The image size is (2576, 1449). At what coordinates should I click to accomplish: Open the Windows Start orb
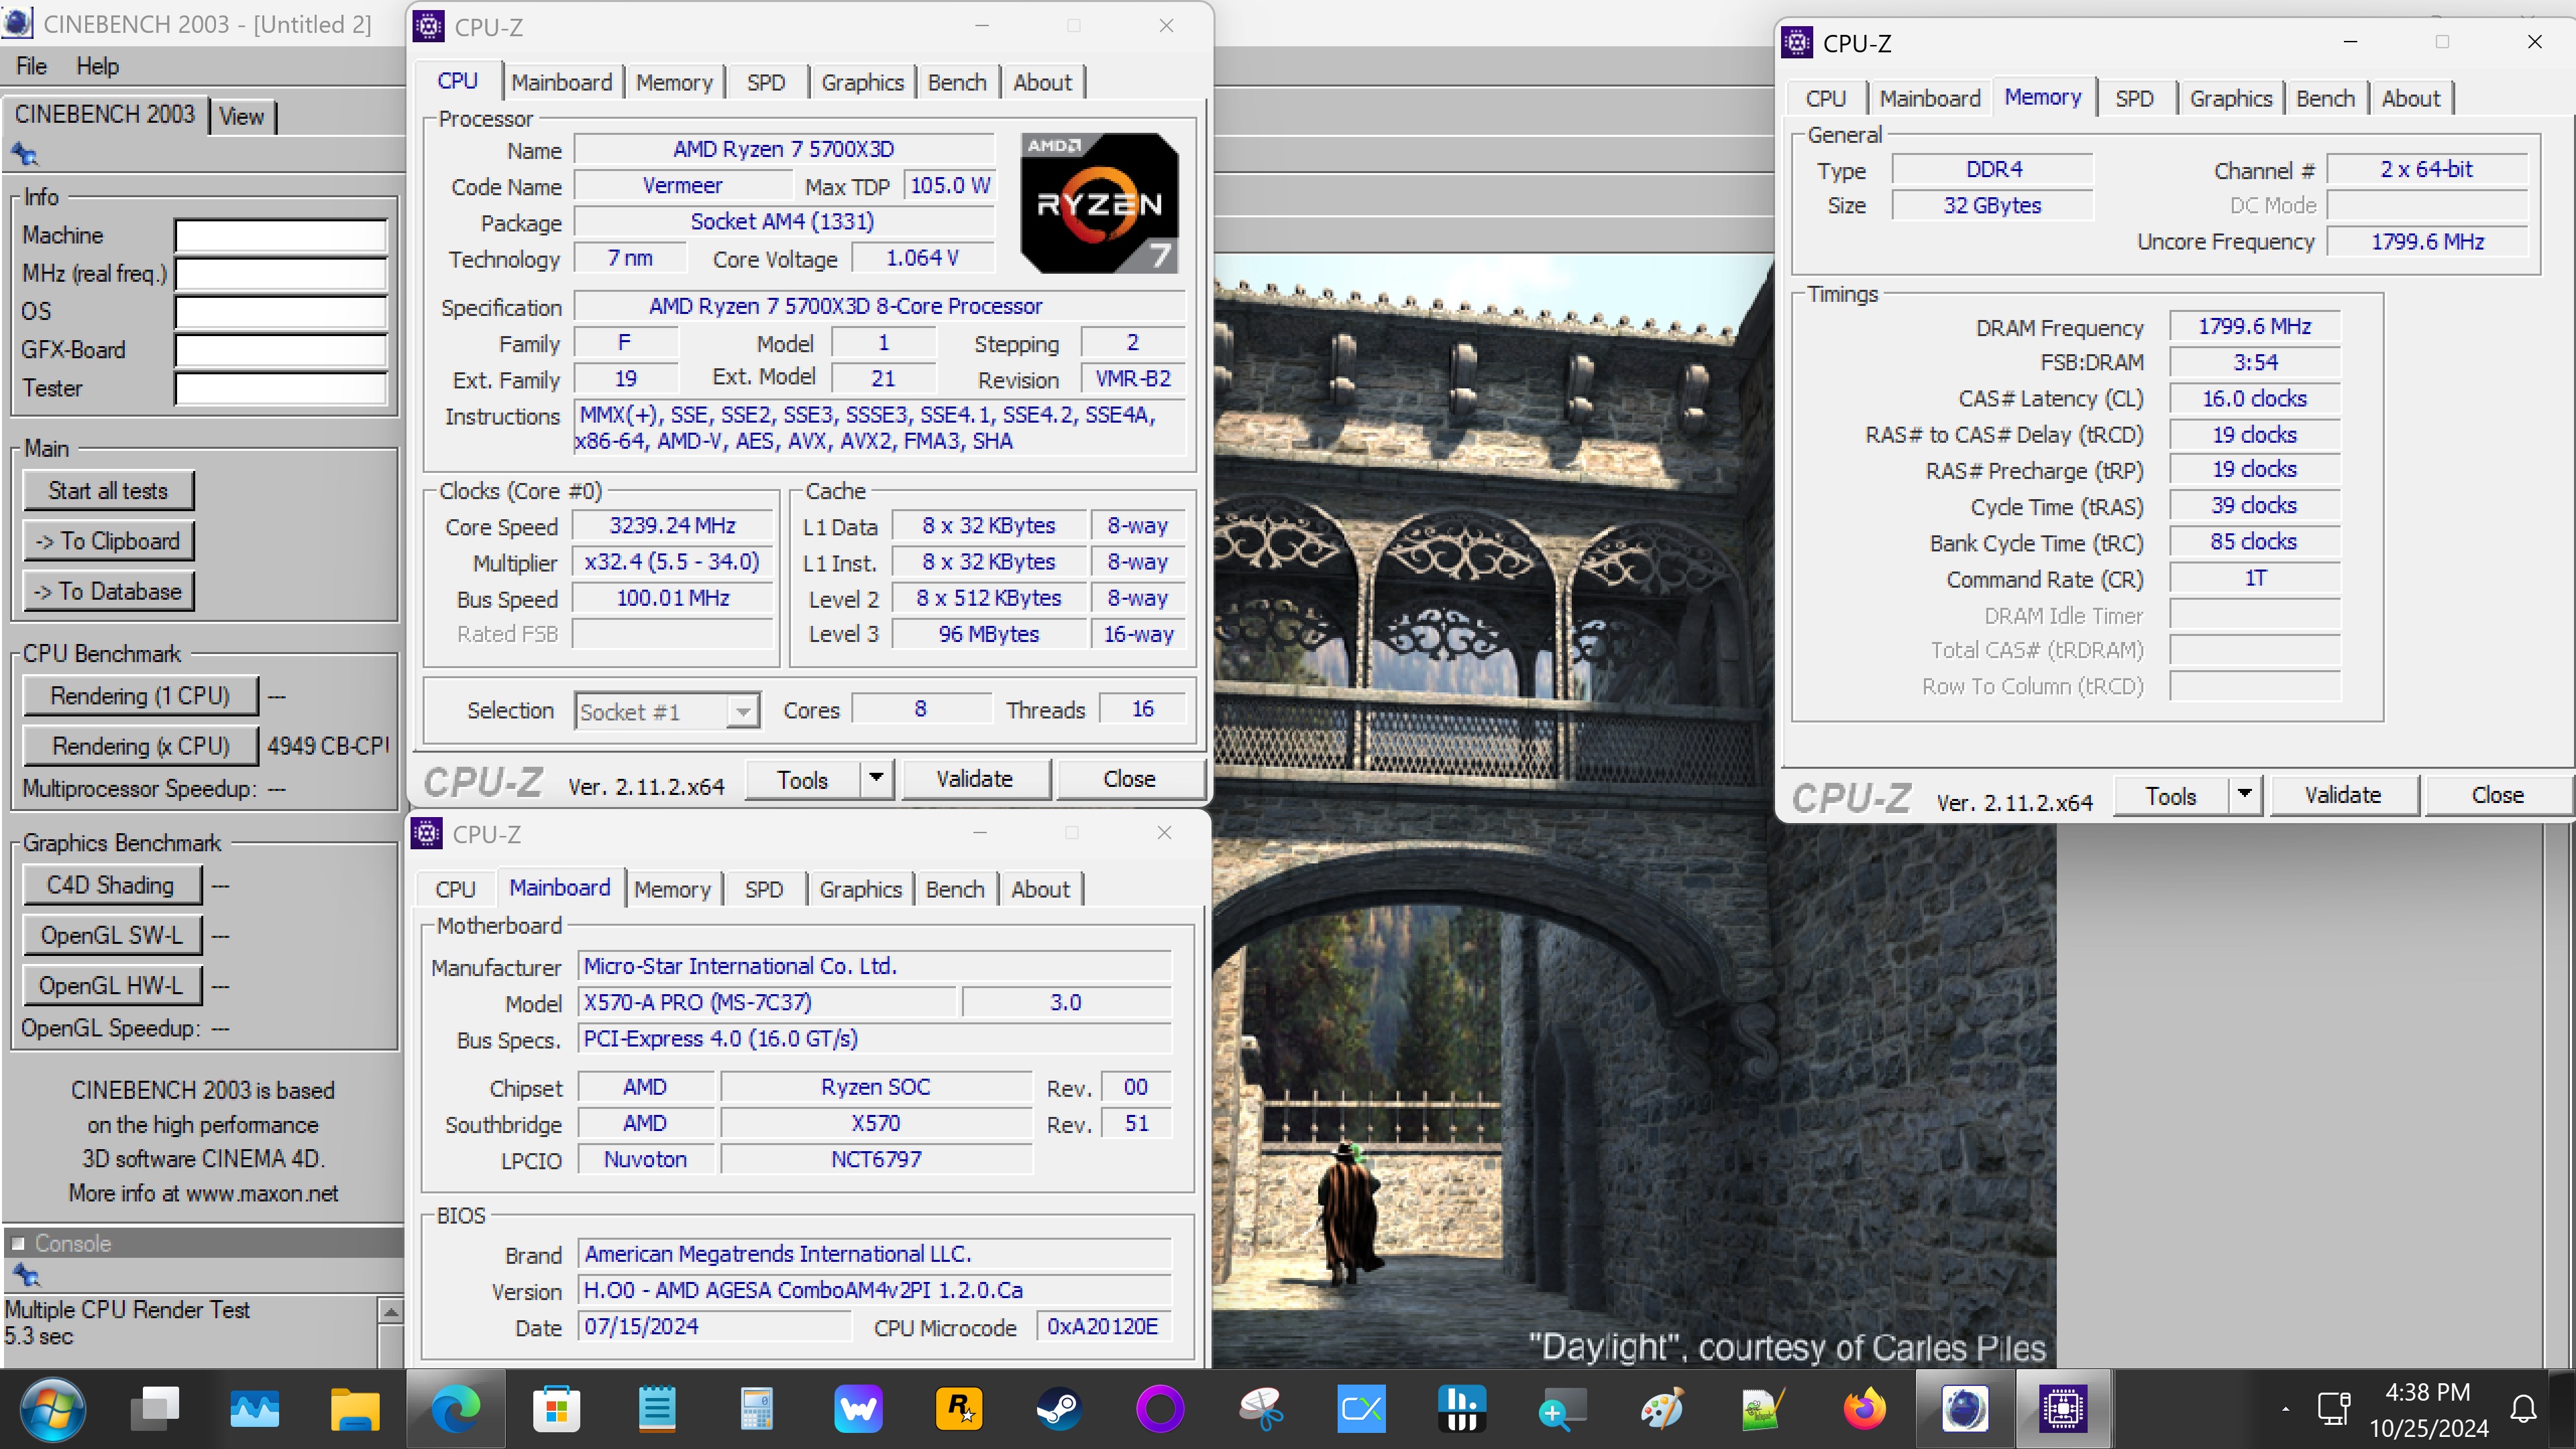tap(52, 1409)
